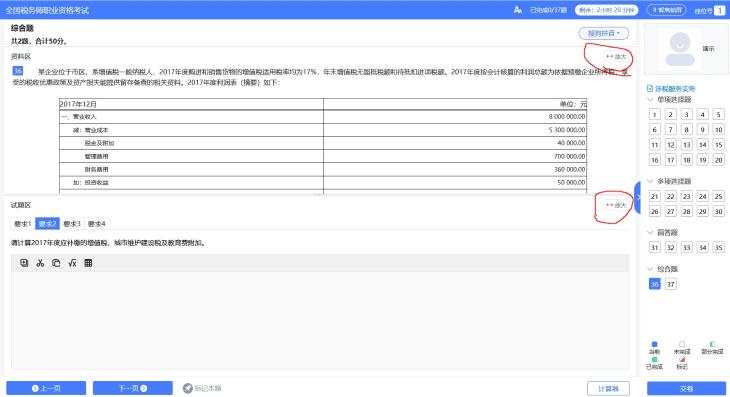Jump to question 30

pyautogui.click(x=718, y=211)
